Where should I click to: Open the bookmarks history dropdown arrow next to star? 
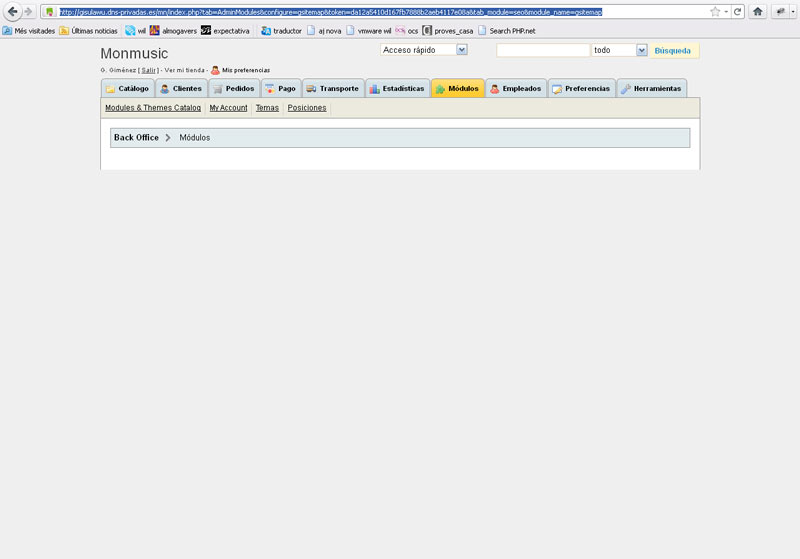[726, 12]
